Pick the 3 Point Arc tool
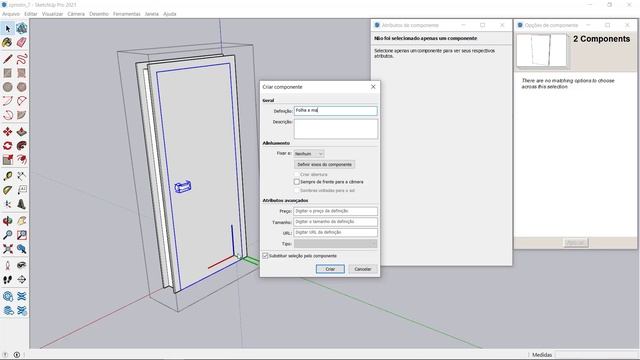 point(8,115)
